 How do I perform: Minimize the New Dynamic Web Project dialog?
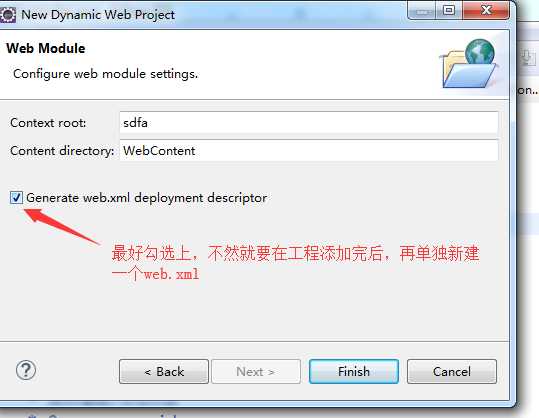pos(422,11)
